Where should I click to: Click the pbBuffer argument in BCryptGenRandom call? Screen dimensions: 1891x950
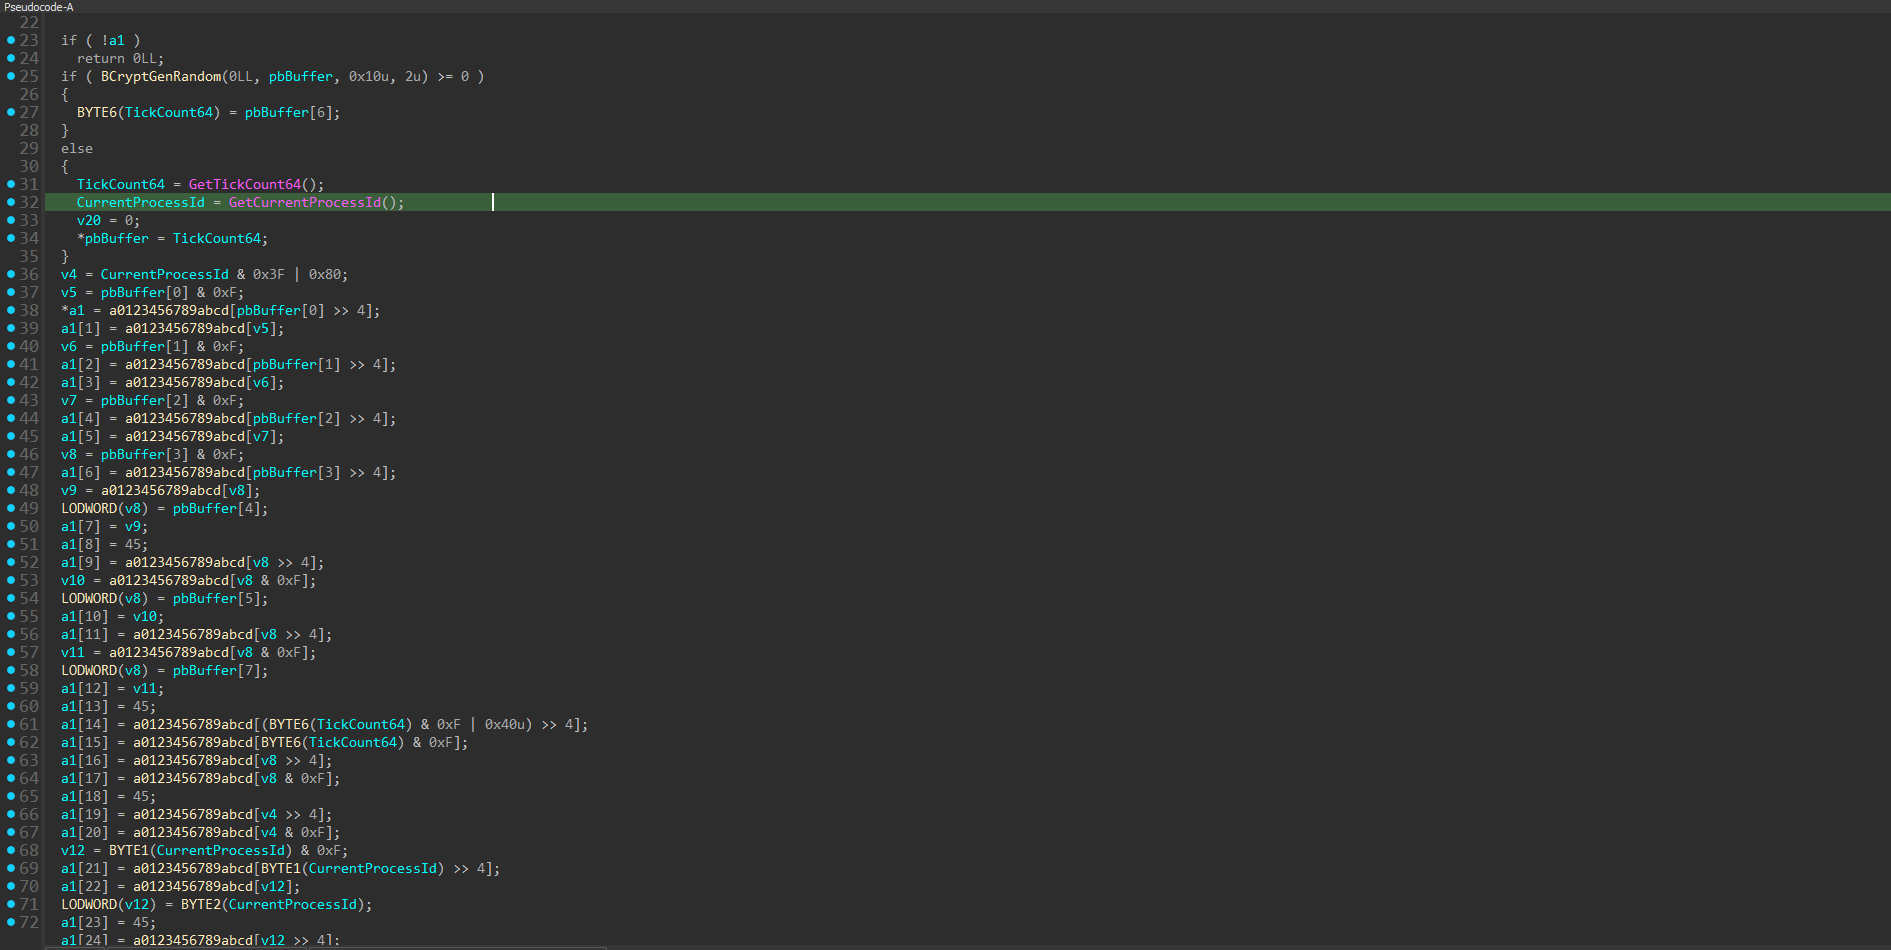300,76
